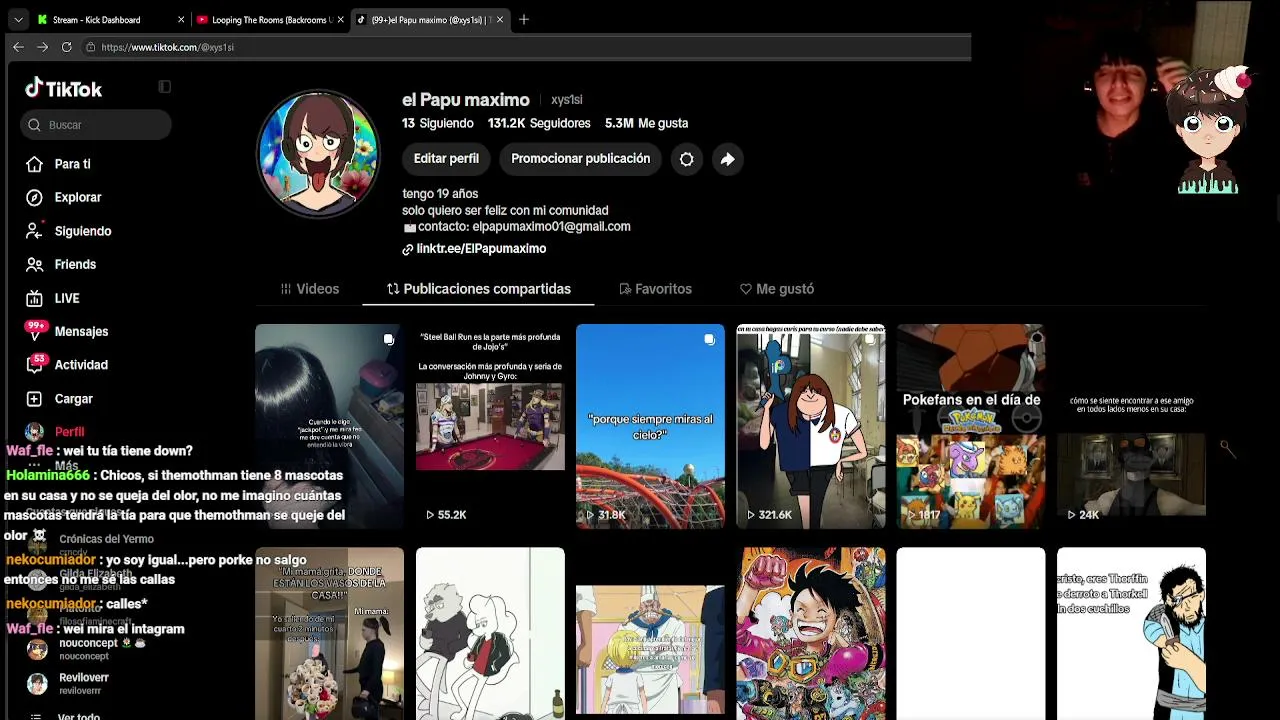
Task: Click in the Buscar search field
Action: [x=96, y=125]
